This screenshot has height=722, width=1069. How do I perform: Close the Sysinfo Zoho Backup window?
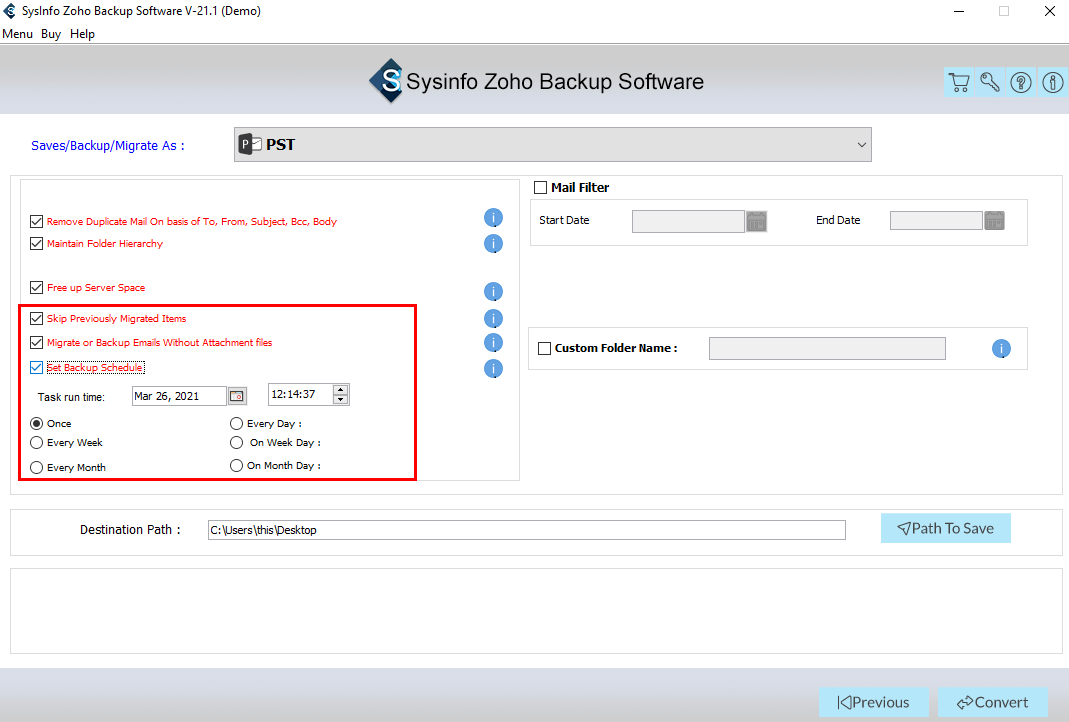1050,11
